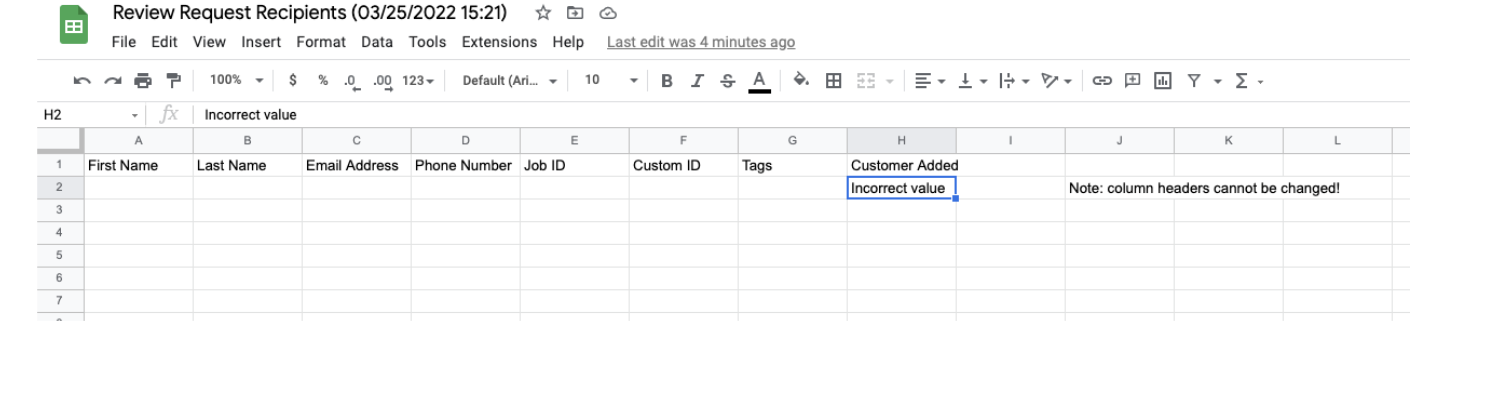Insert a link with chain icon
Image resolution: width=1488 pixels, height=410 pixels.
pos(1102,81)
